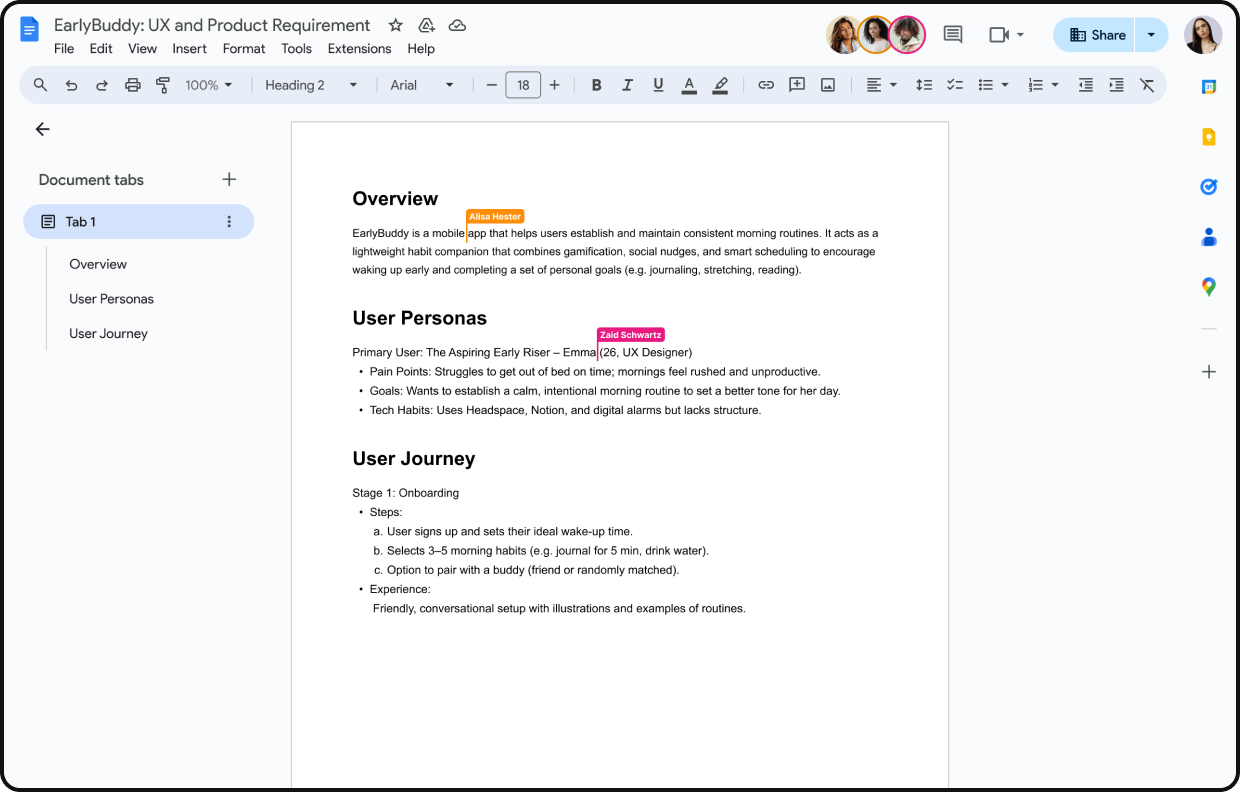Jump to Overview in outline
Screen dimensions: 1240x792
coord(98,264)
